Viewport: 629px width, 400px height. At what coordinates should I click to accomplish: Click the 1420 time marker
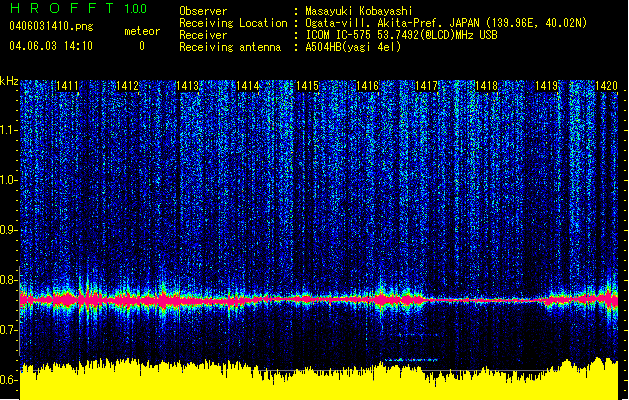606,86
